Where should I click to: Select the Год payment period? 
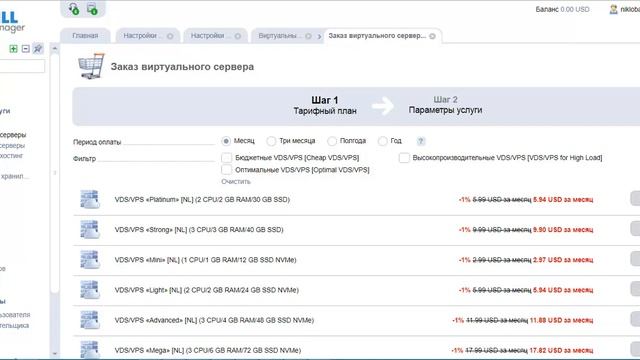click(382, 141)
